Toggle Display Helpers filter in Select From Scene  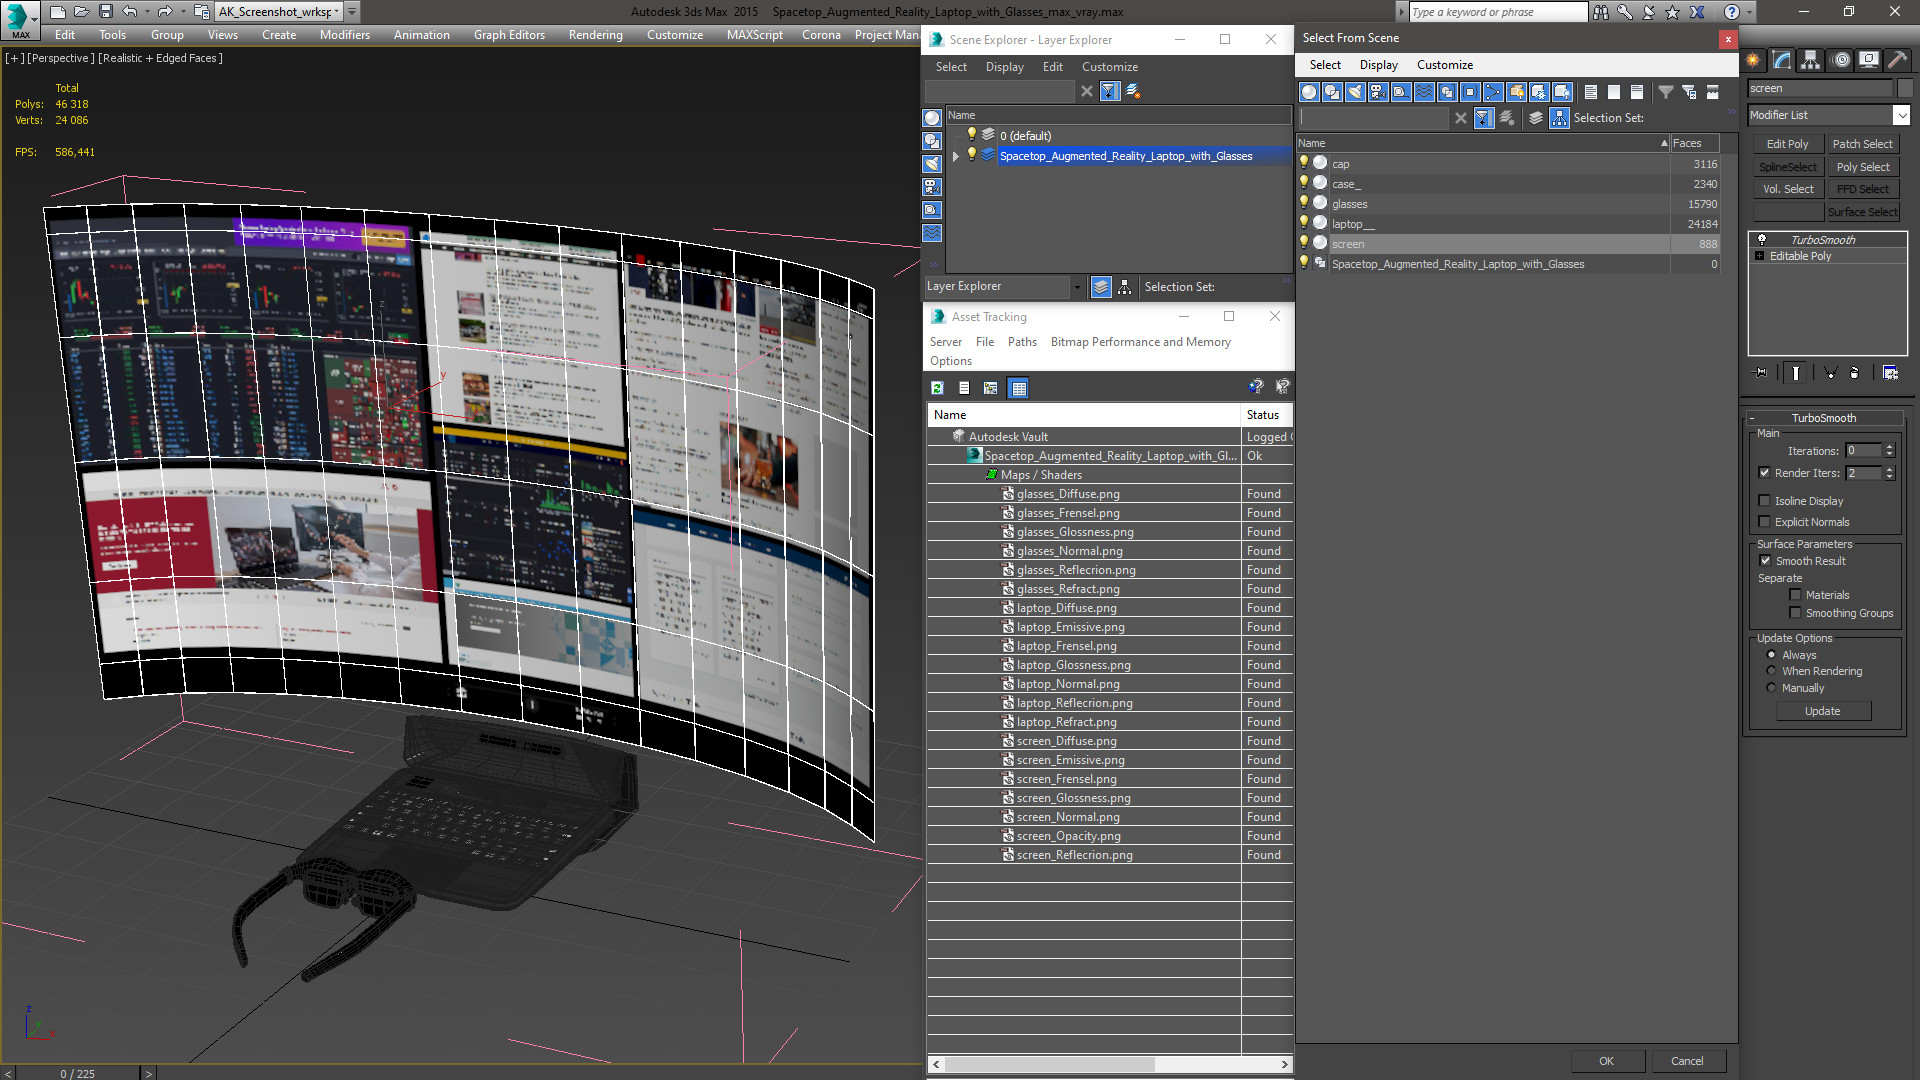click(1401, 92)
